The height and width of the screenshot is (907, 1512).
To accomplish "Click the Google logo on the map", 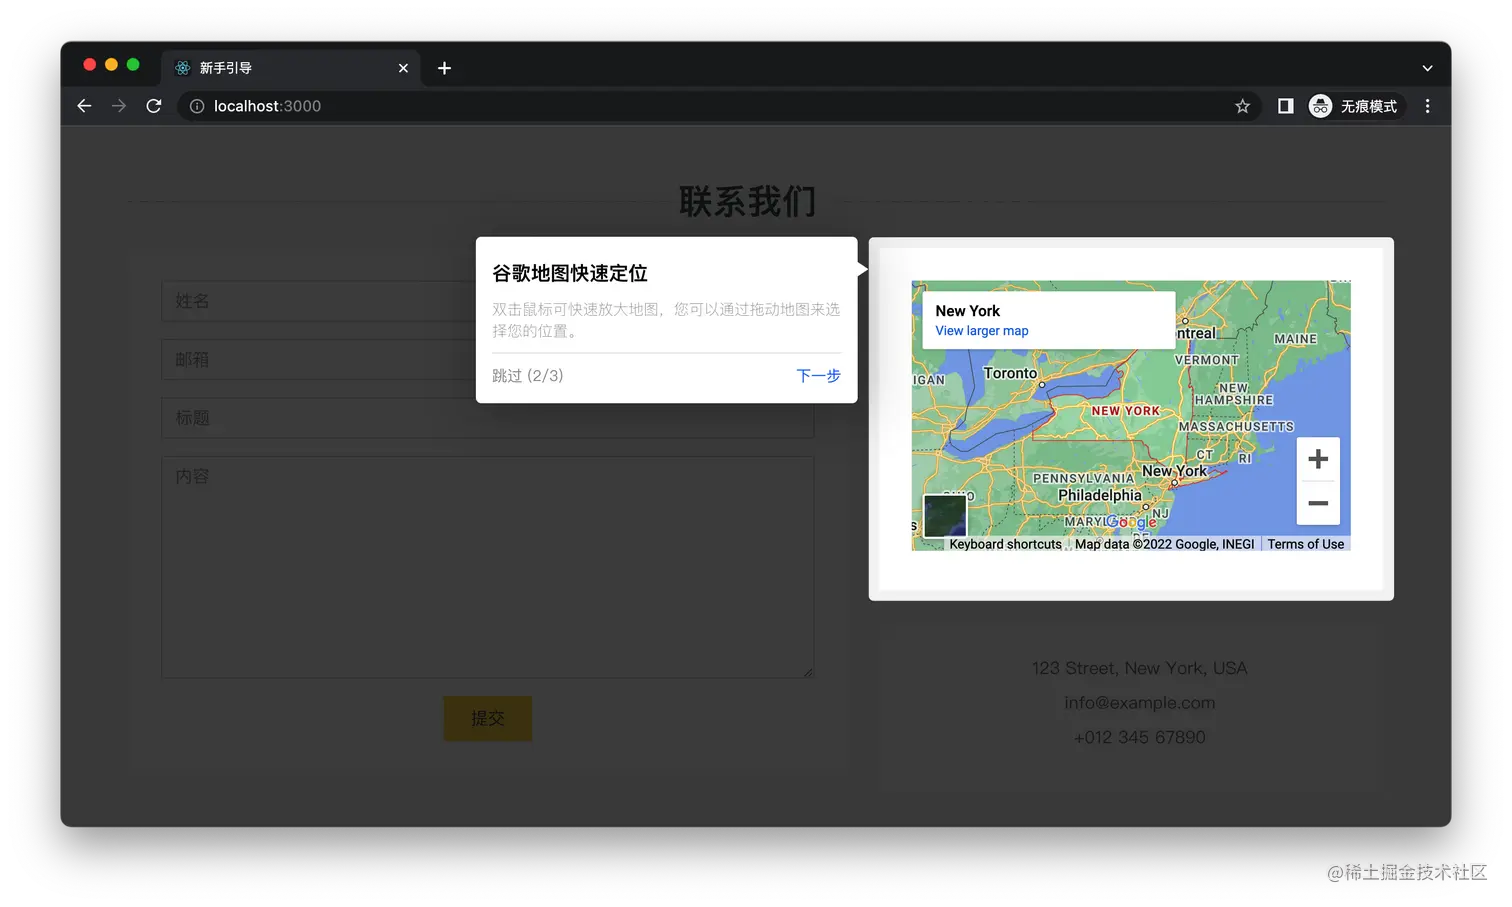I will [1131, 522].
